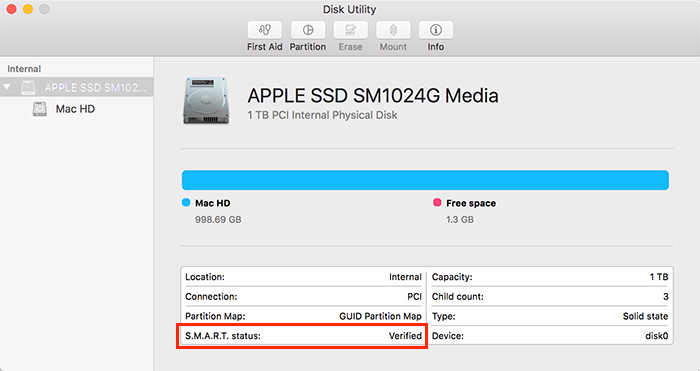Click the pink Free space legend dot

tap(437, 203)
